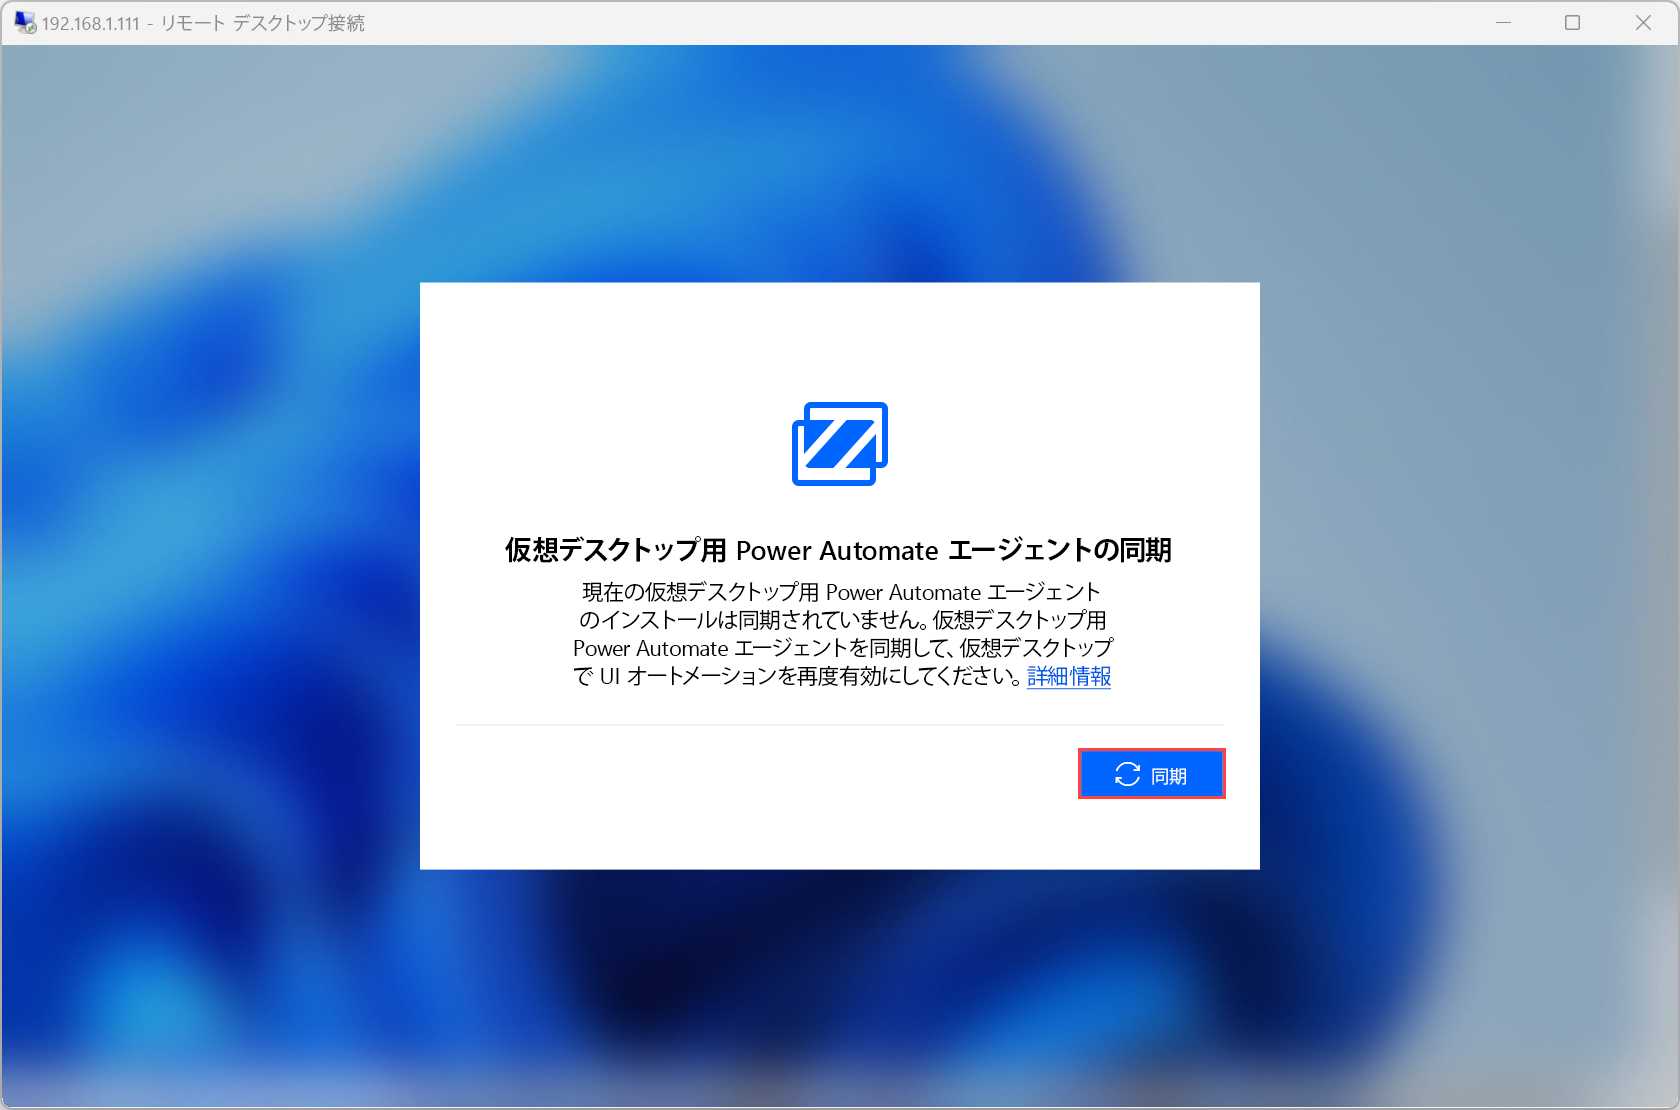Close the Remote Desktop connection window
This screenshot has width=1680, height=1110.
point(1643,22)
